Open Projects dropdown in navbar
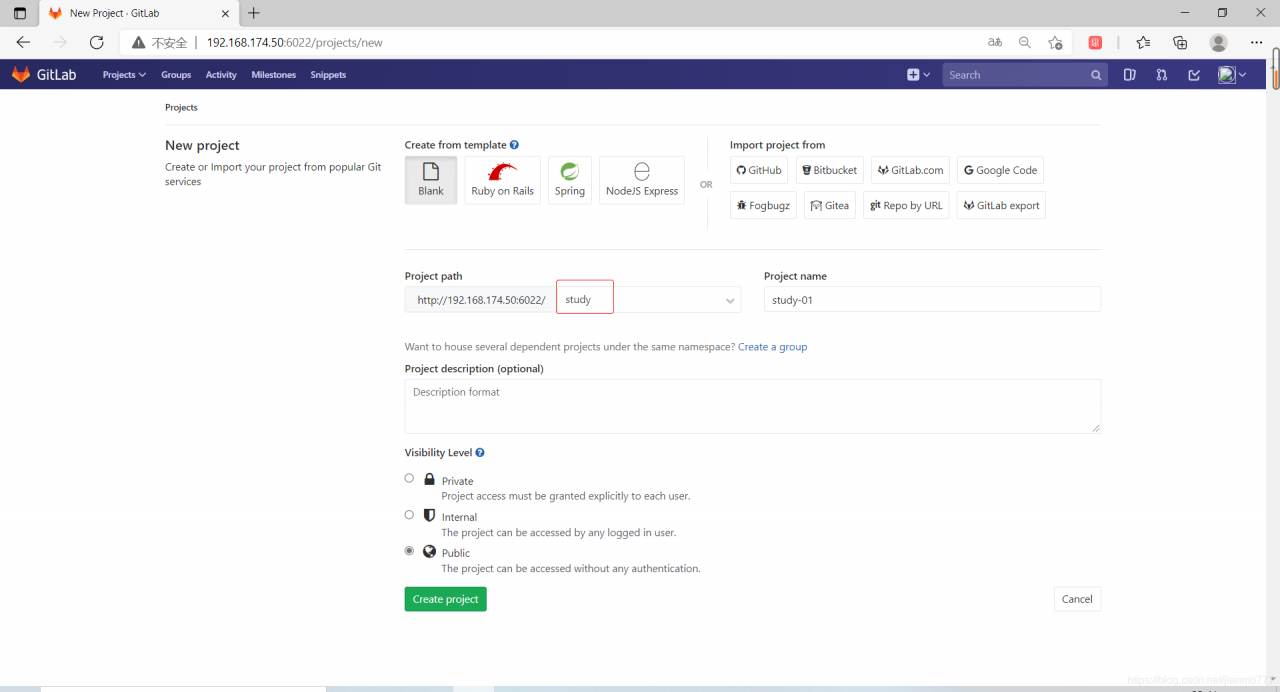The width and height of the screenshot is (1280, 692). tap(124, 75)
